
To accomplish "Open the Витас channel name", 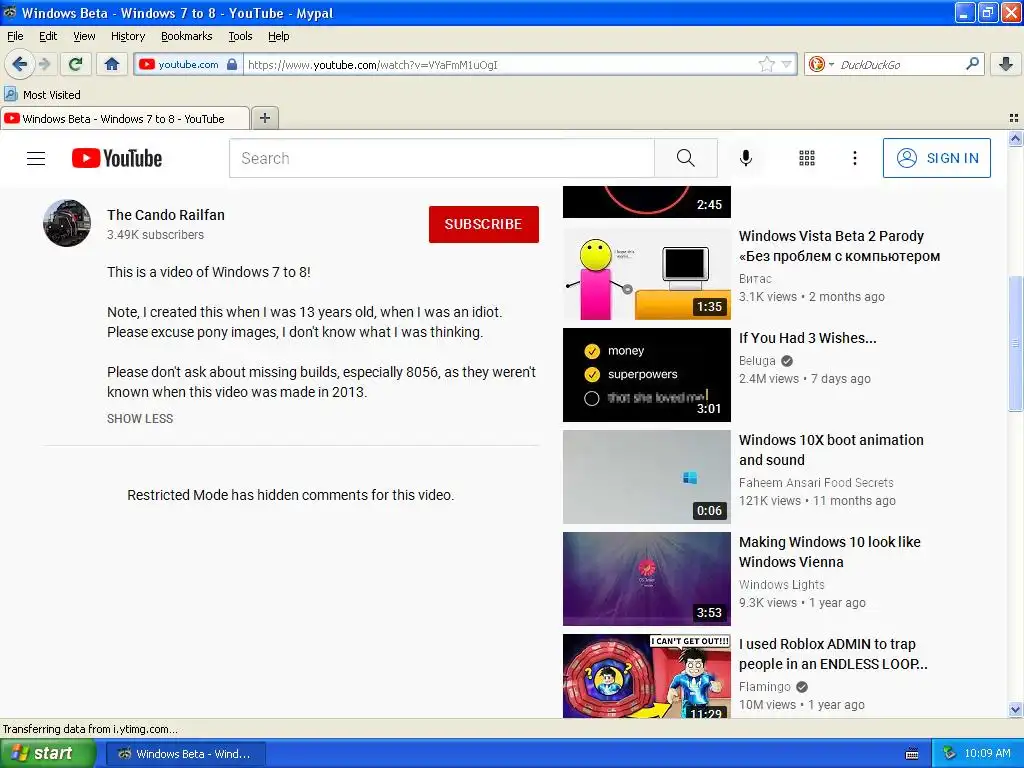I will 755,279.
